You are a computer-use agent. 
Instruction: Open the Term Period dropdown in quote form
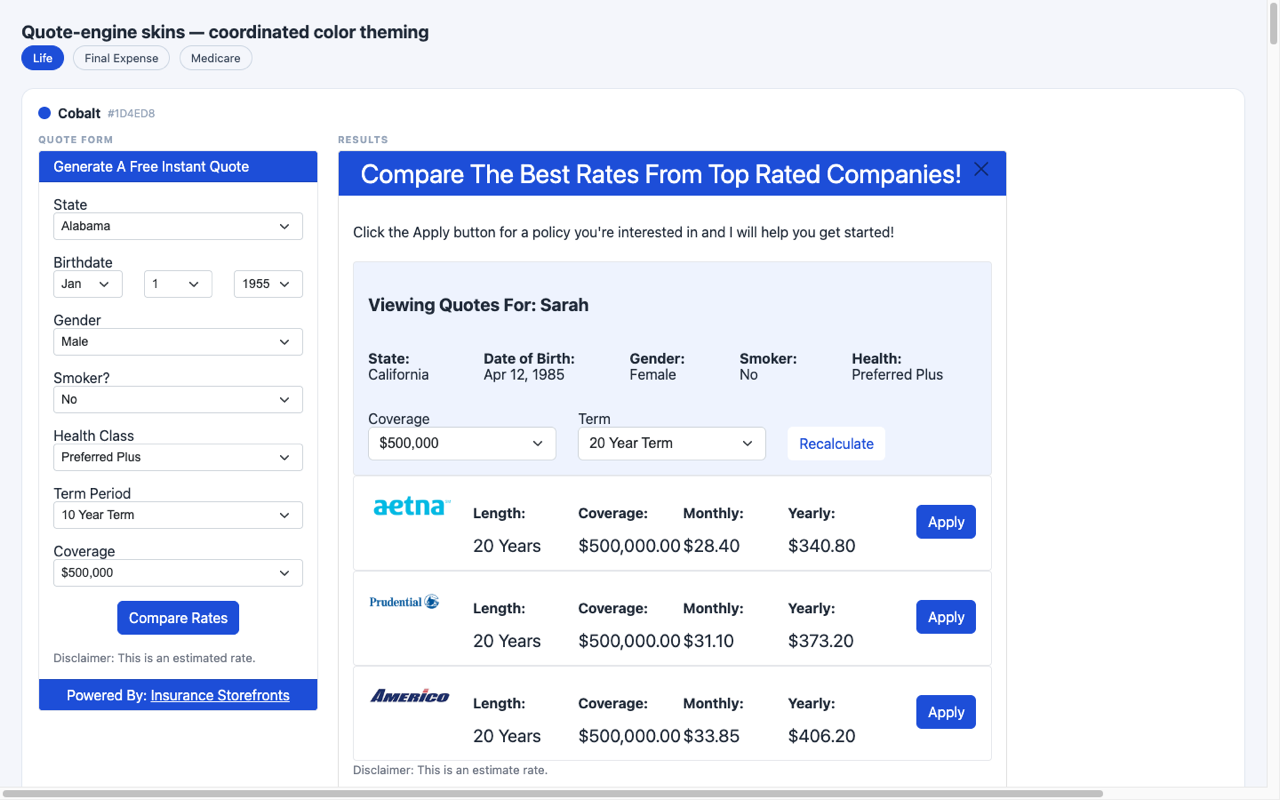pyautogui.click(x=178, y=515)
